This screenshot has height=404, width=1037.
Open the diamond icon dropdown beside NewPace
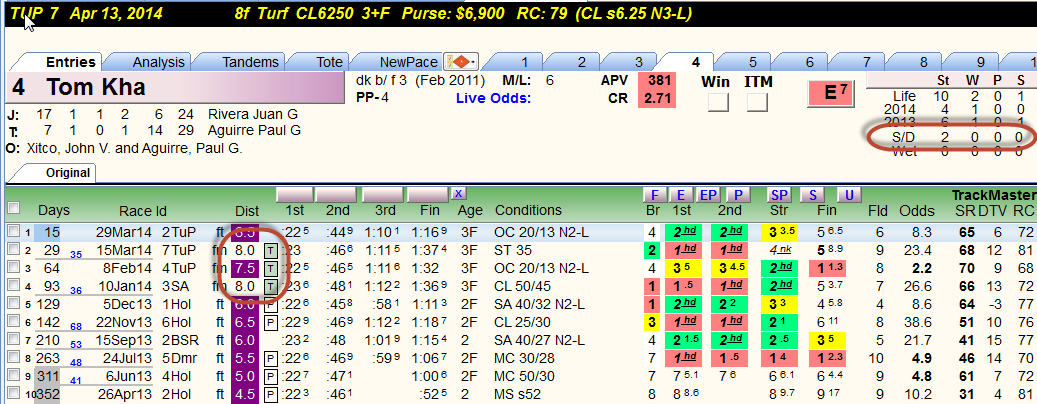461,62
